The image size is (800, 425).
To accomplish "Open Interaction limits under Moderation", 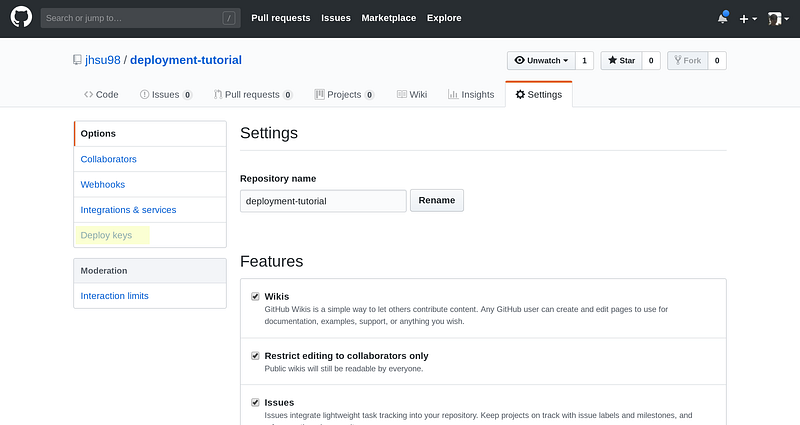I will click(x=150, y=296).
